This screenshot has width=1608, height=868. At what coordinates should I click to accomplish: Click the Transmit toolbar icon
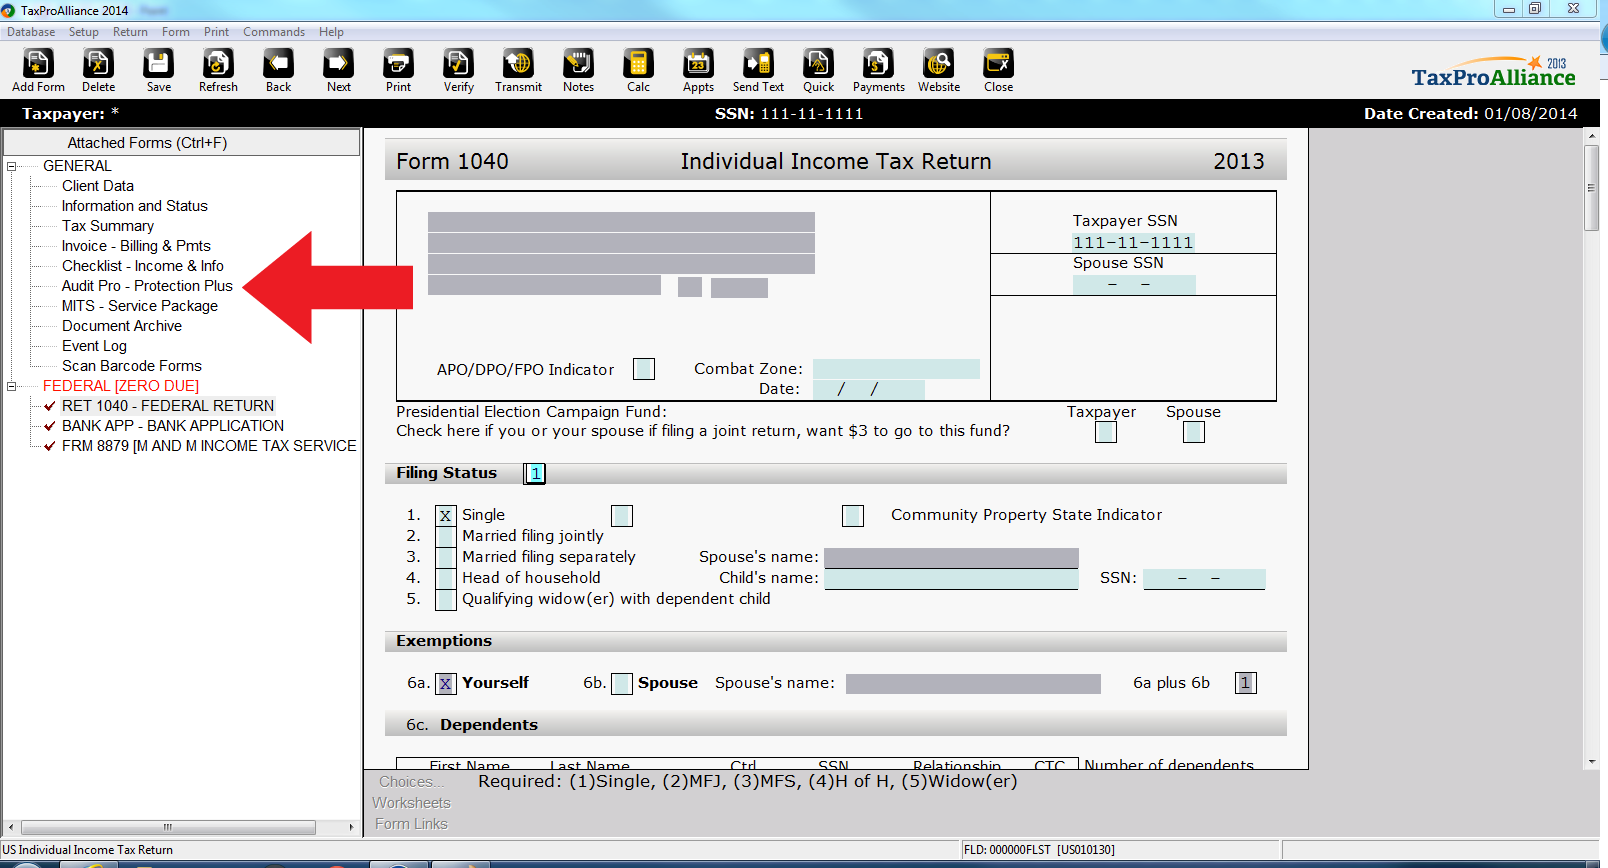pos(518,71)
